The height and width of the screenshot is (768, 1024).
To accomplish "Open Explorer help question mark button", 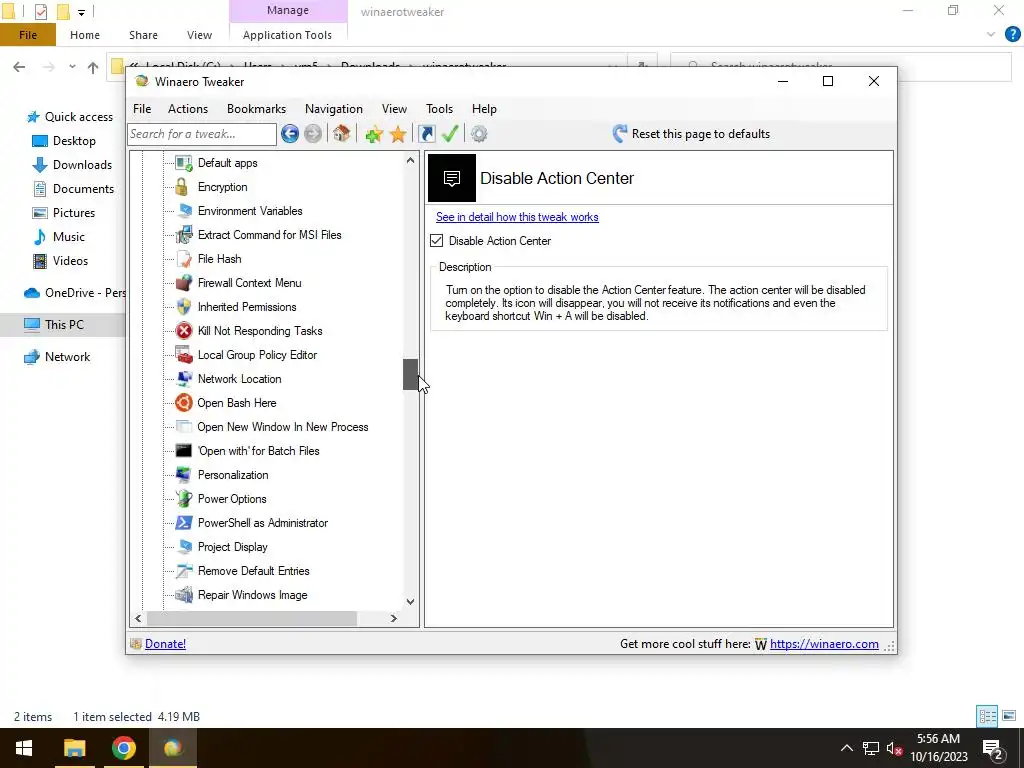I will (x=1012, y=35).
